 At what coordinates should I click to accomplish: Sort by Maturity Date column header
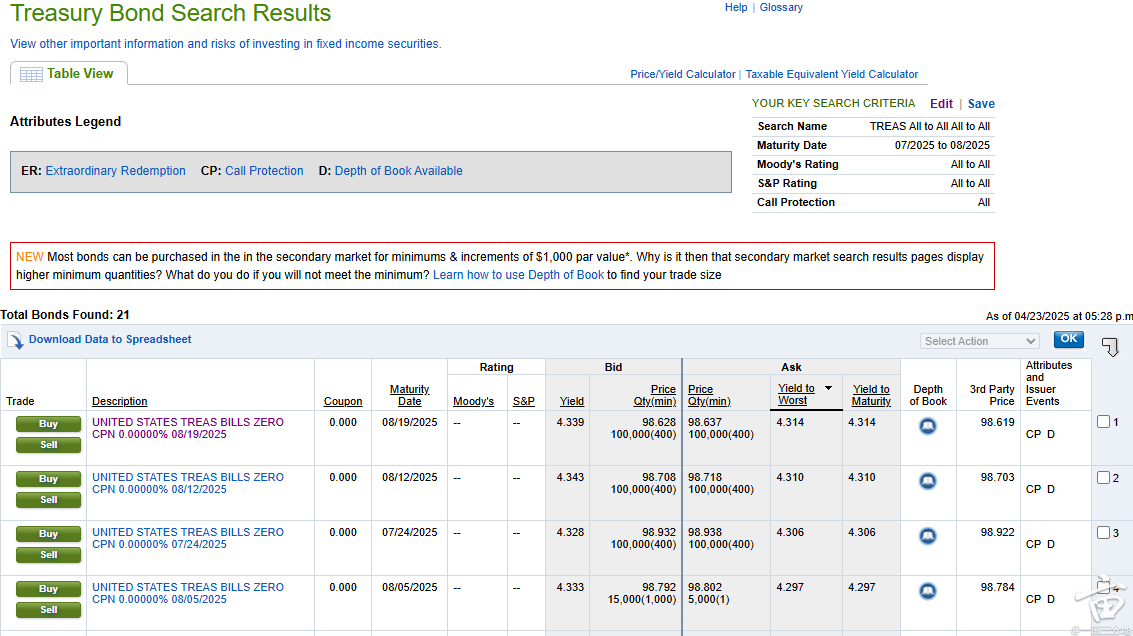[410, 395]
